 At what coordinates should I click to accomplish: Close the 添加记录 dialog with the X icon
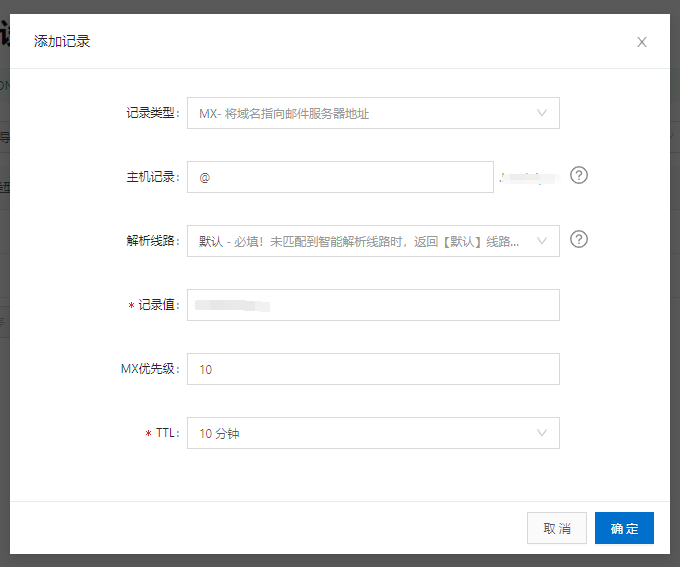click(642, 42)
